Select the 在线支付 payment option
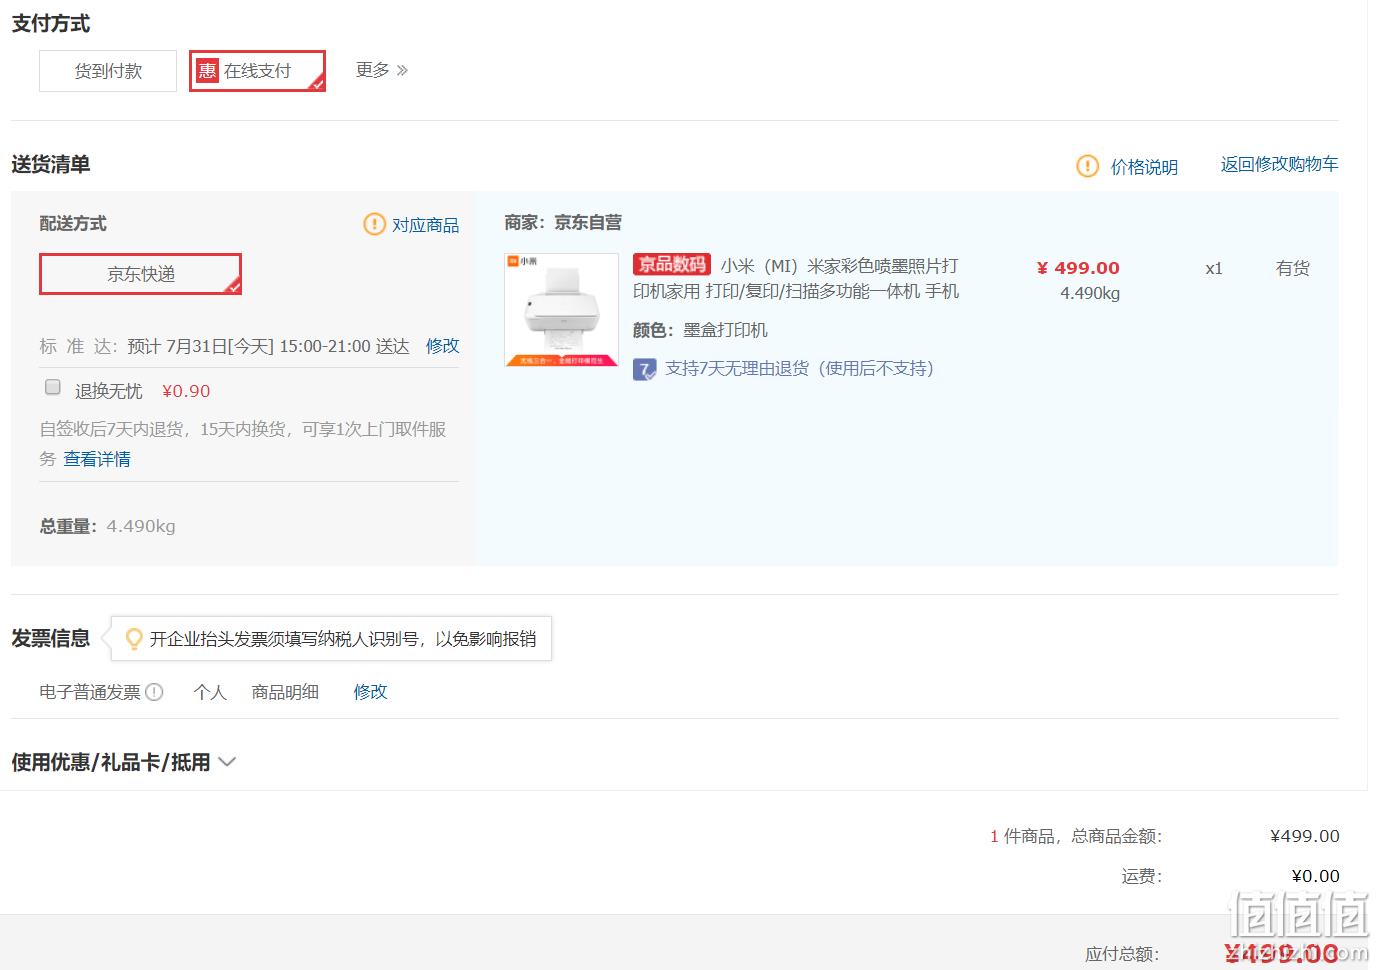This screenshot has width=1378, height=970. point(258,71)
